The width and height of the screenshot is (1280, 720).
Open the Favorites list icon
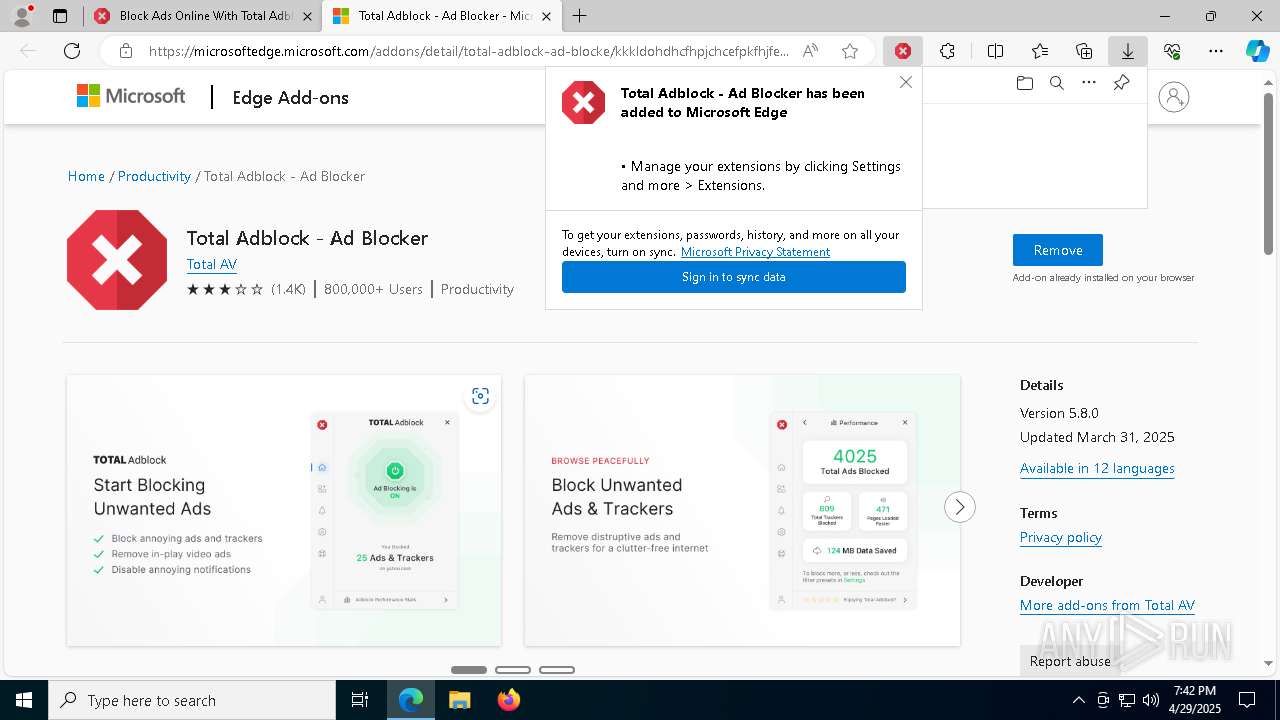(1040, 51)
